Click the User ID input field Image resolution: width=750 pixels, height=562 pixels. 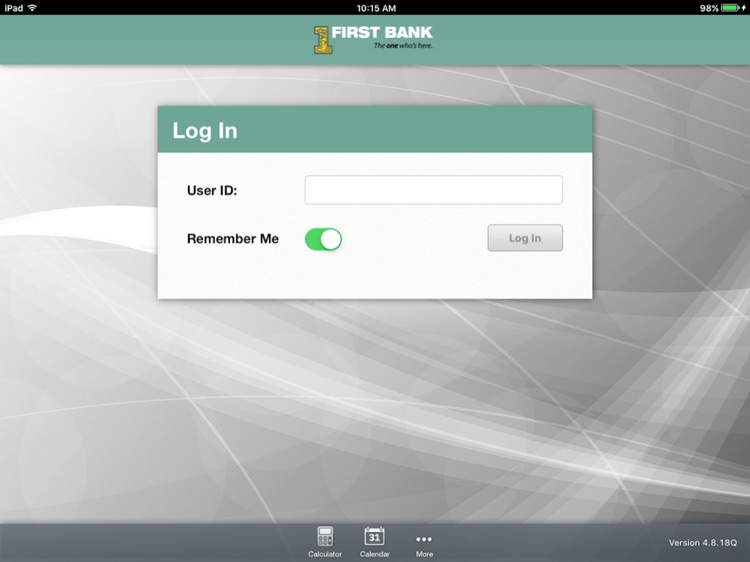click(434, 190)
